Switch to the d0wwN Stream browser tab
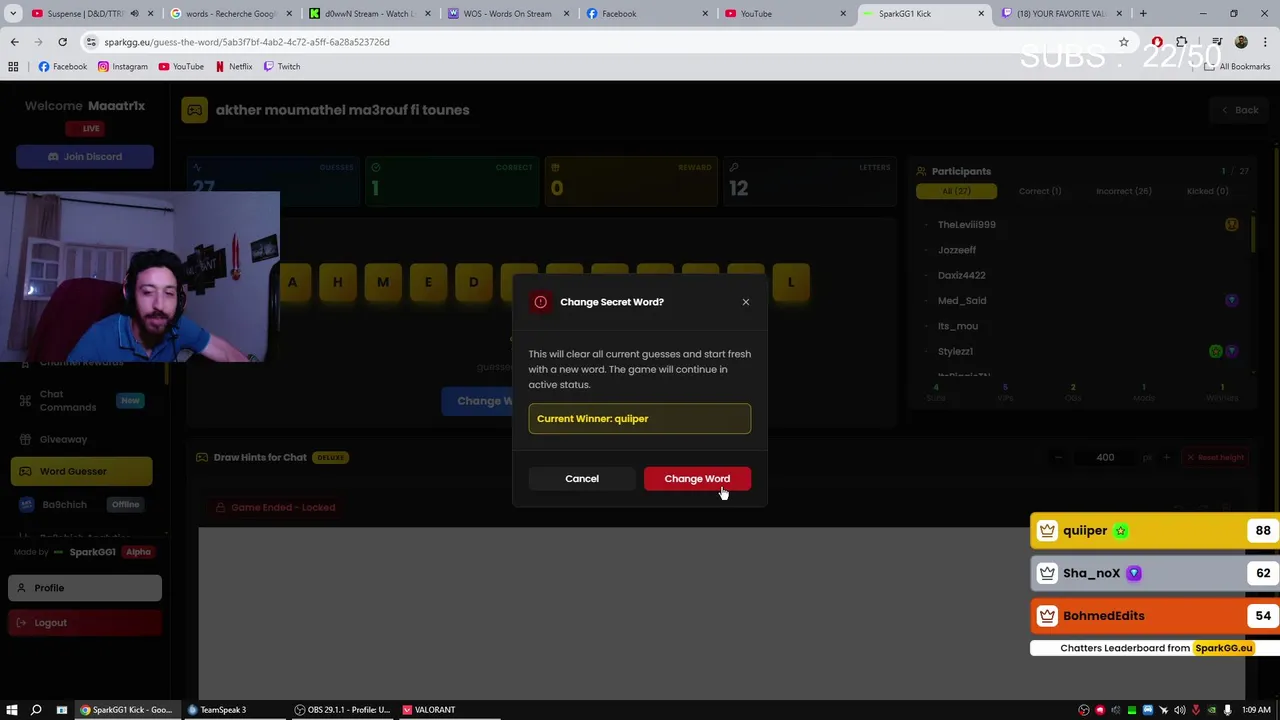The width and height of the screenshot is (1280, 720). (x=371, y=13)
